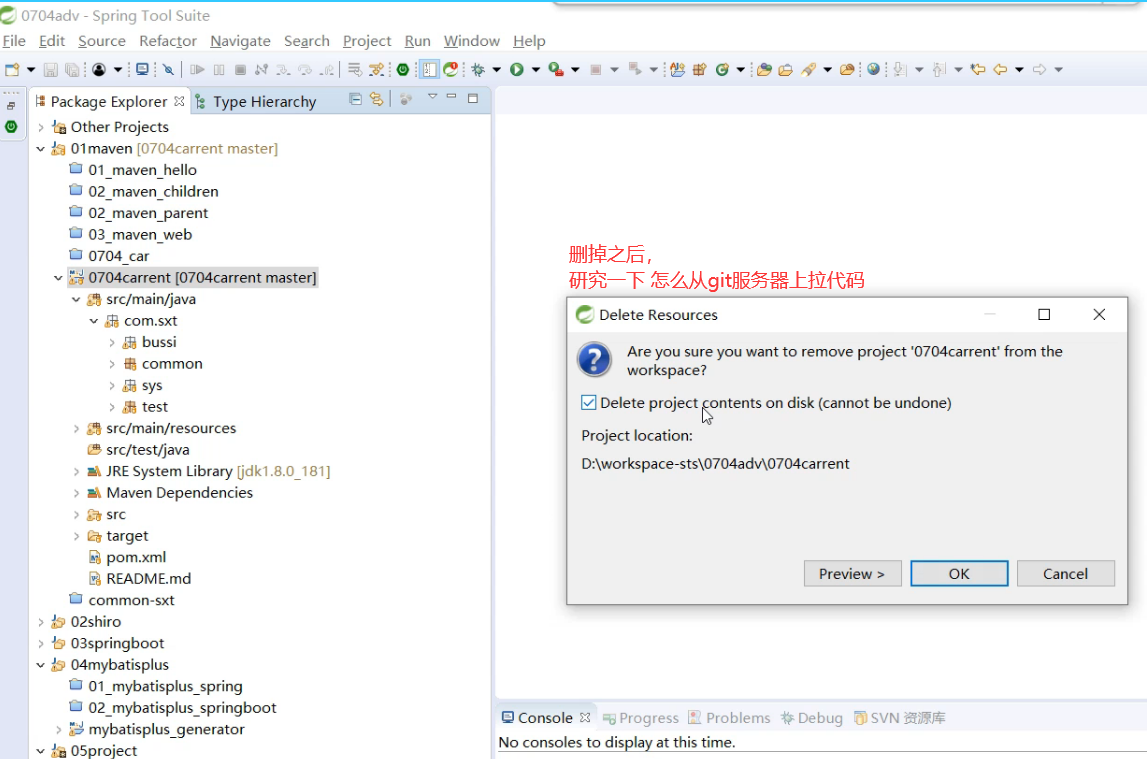Image resolution: width=1147 pixels, height=759 pixels.
Task: Open the File menu
Action: (x=14, y=41)
